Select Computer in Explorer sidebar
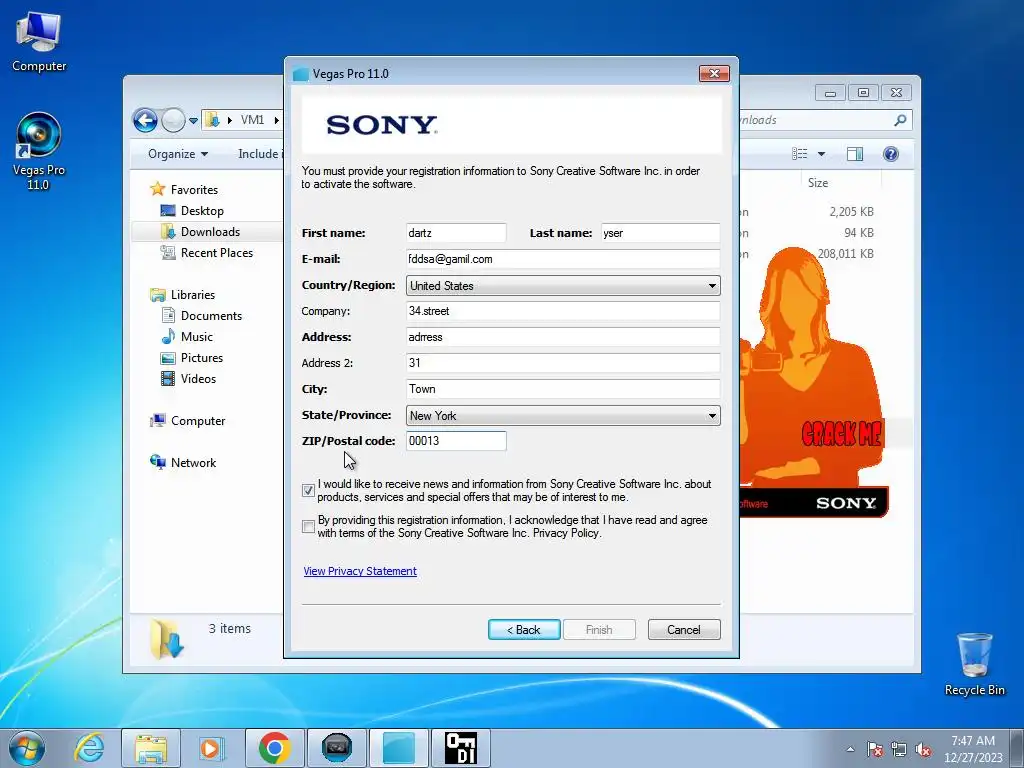 (x=198, y=421)
